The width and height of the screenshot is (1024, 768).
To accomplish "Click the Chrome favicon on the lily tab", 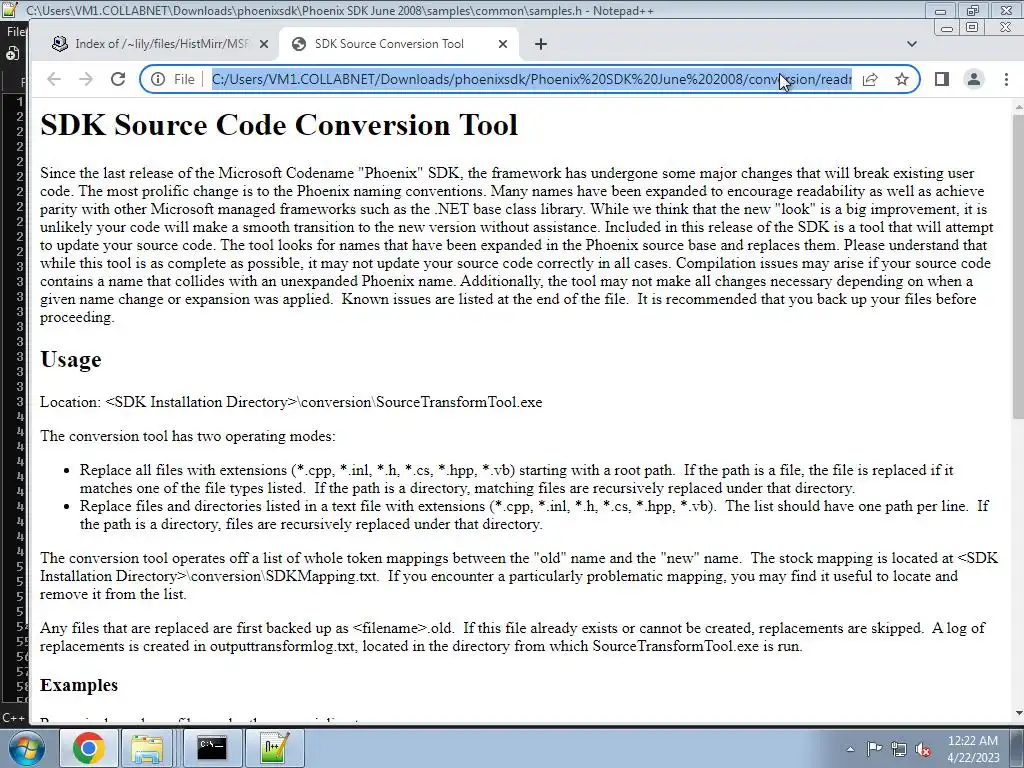I will tap(59, 44).
